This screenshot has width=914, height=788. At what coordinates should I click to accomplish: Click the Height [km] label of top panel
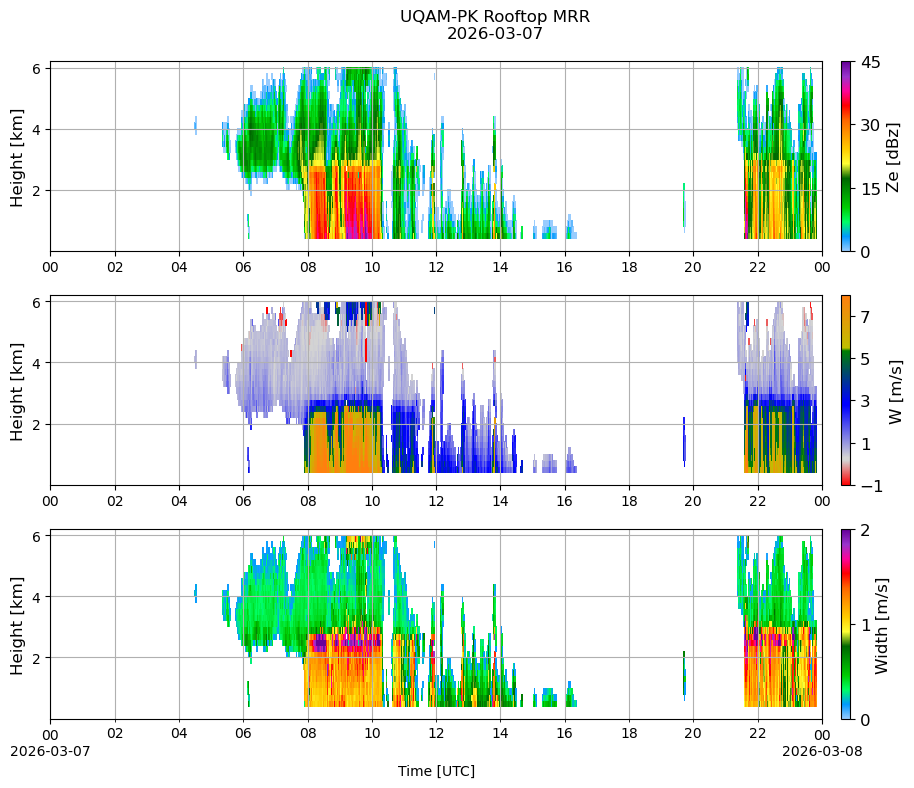16,157
